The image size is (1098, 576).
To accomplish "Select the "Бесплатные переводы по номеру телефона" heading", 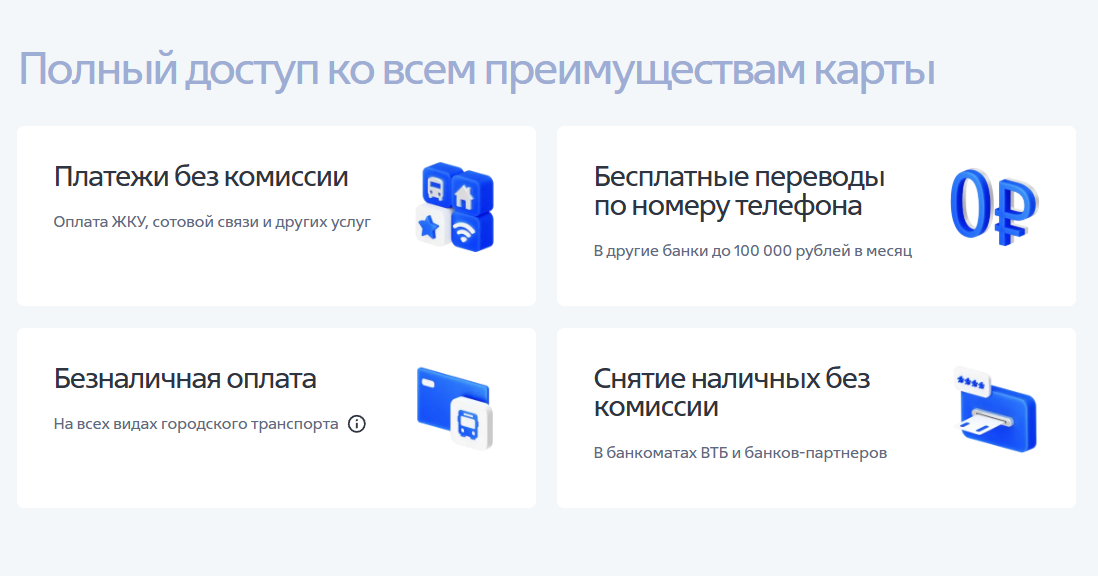I will click(x=739, y=192).
